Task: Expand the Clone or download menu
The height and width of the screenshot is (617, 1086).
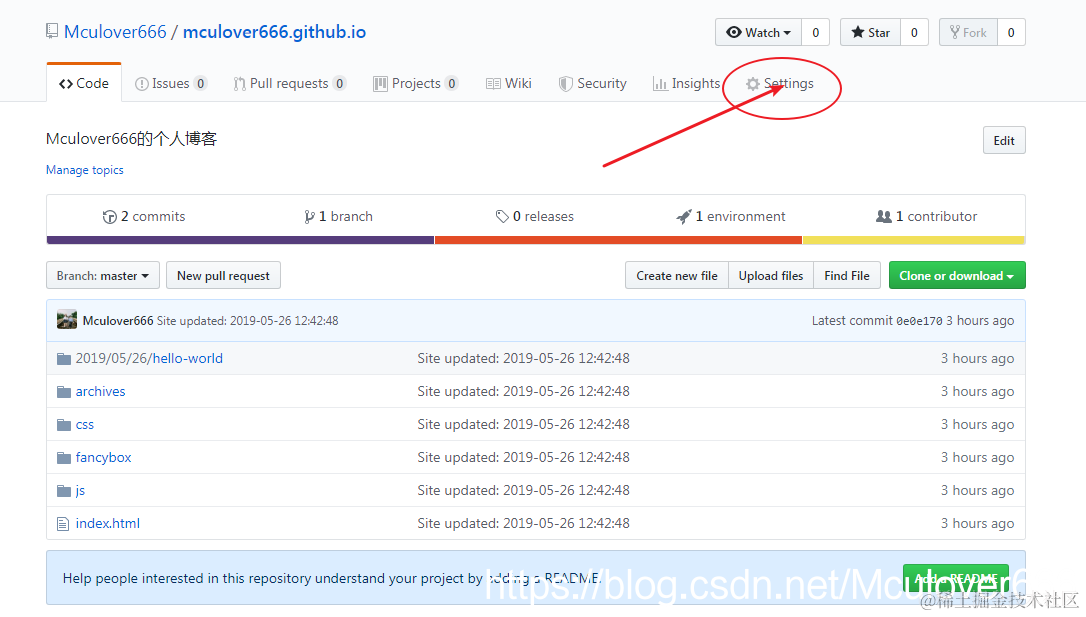Action: pos(957,276)
